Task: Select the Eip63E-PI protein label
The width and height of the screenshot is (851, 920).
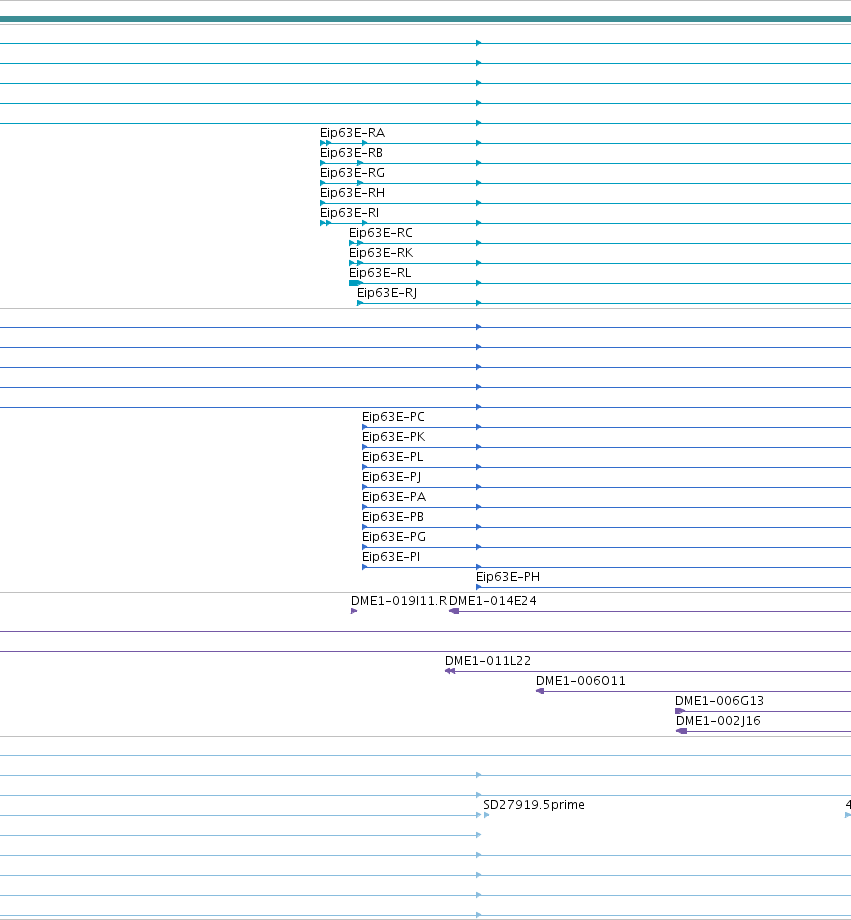Action: [391, 557]
